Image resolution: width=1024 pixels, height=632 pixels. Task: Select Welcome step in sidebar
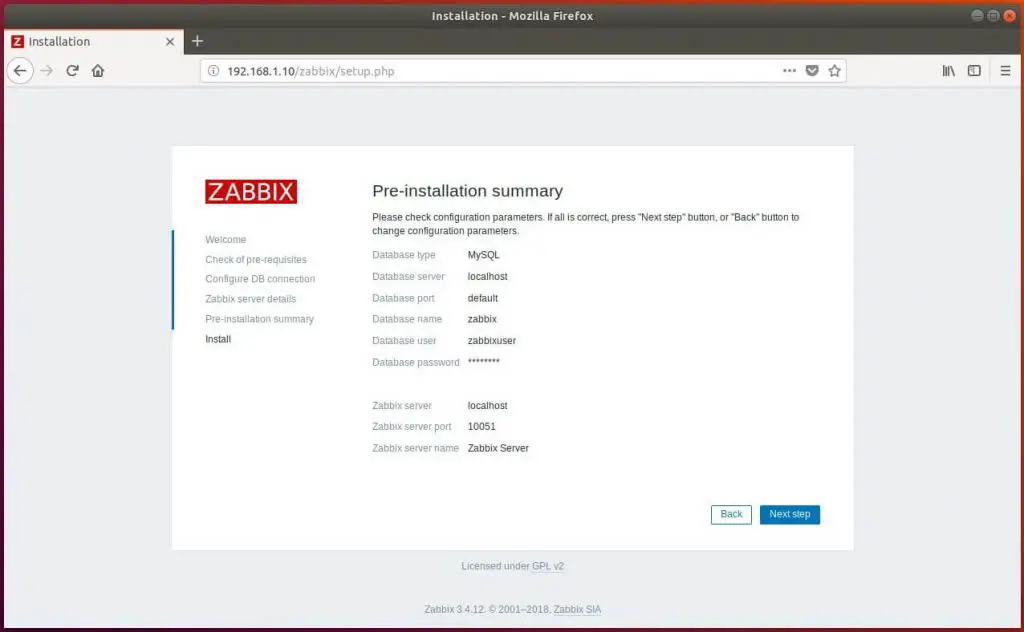click(x=225, y=240)
